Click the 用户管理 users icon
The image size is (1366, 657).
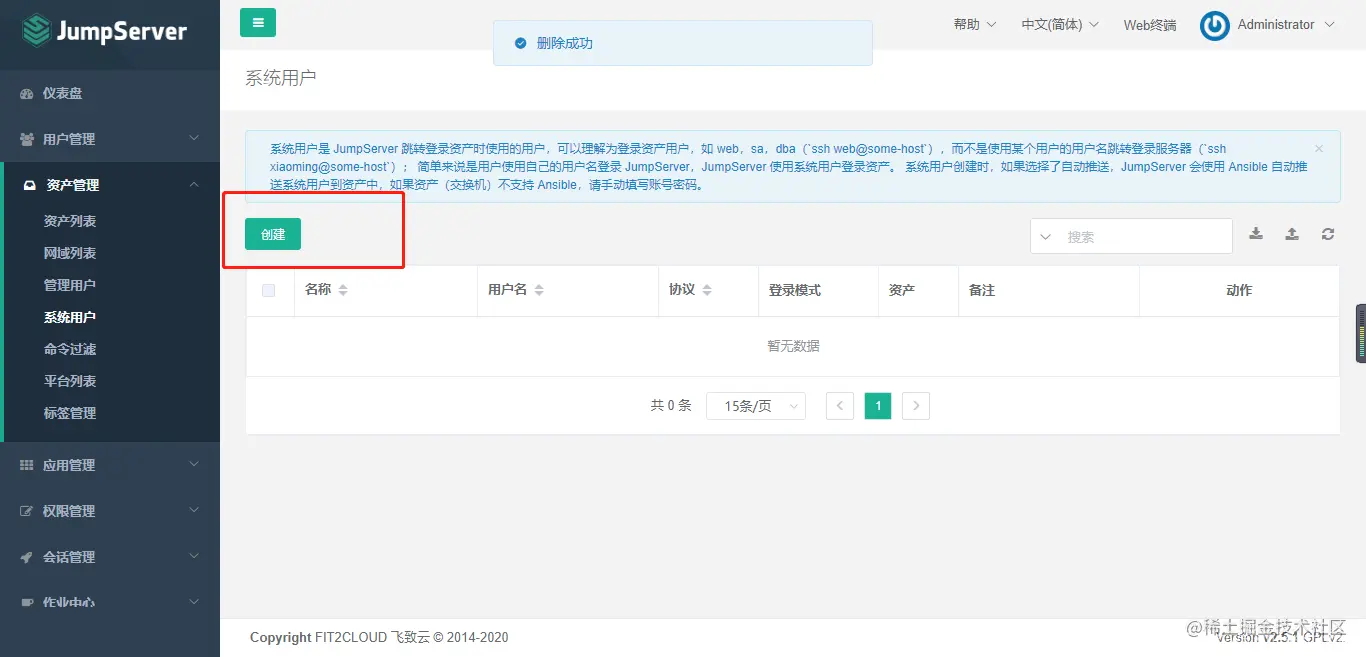[27, 139]
